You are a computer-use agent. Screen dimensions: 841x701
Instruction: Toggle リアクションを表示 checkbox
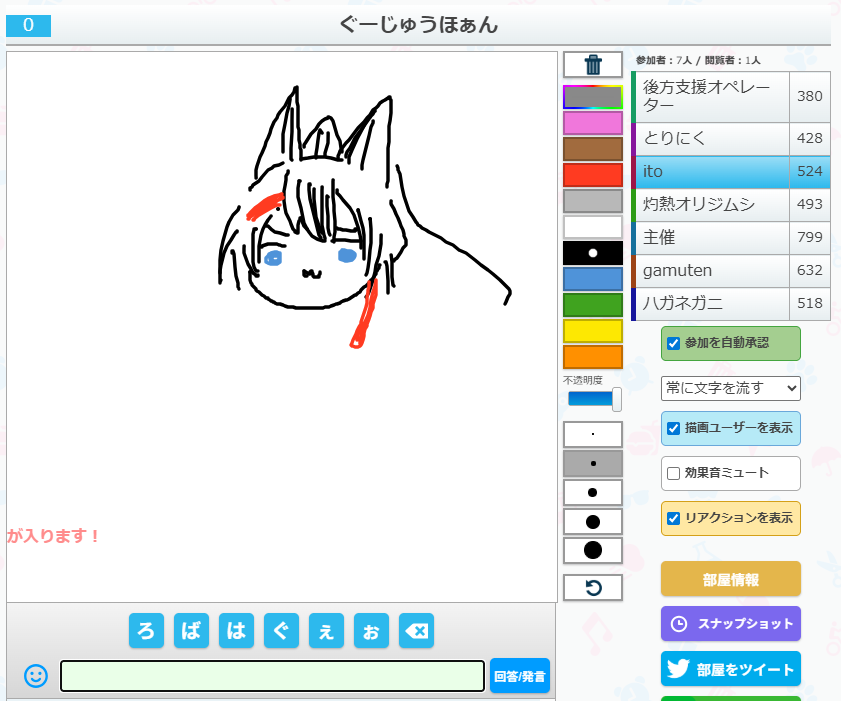[674, 518]
